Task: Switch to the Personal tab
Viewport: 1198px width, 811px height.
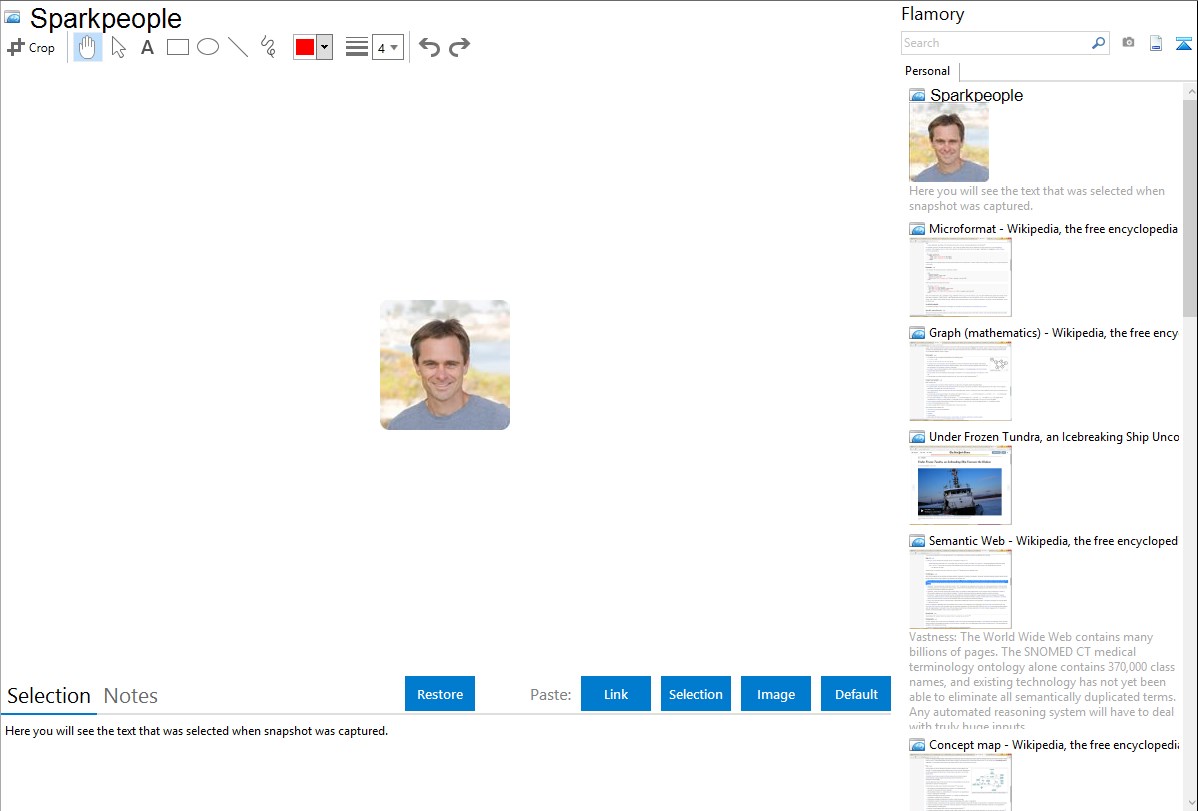Action: (x=928, y=71)
